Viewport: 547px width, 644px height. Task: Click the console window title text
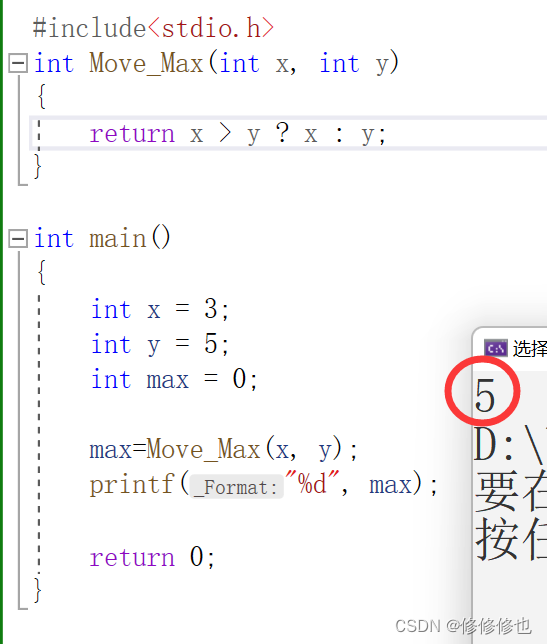pos(530,349)
